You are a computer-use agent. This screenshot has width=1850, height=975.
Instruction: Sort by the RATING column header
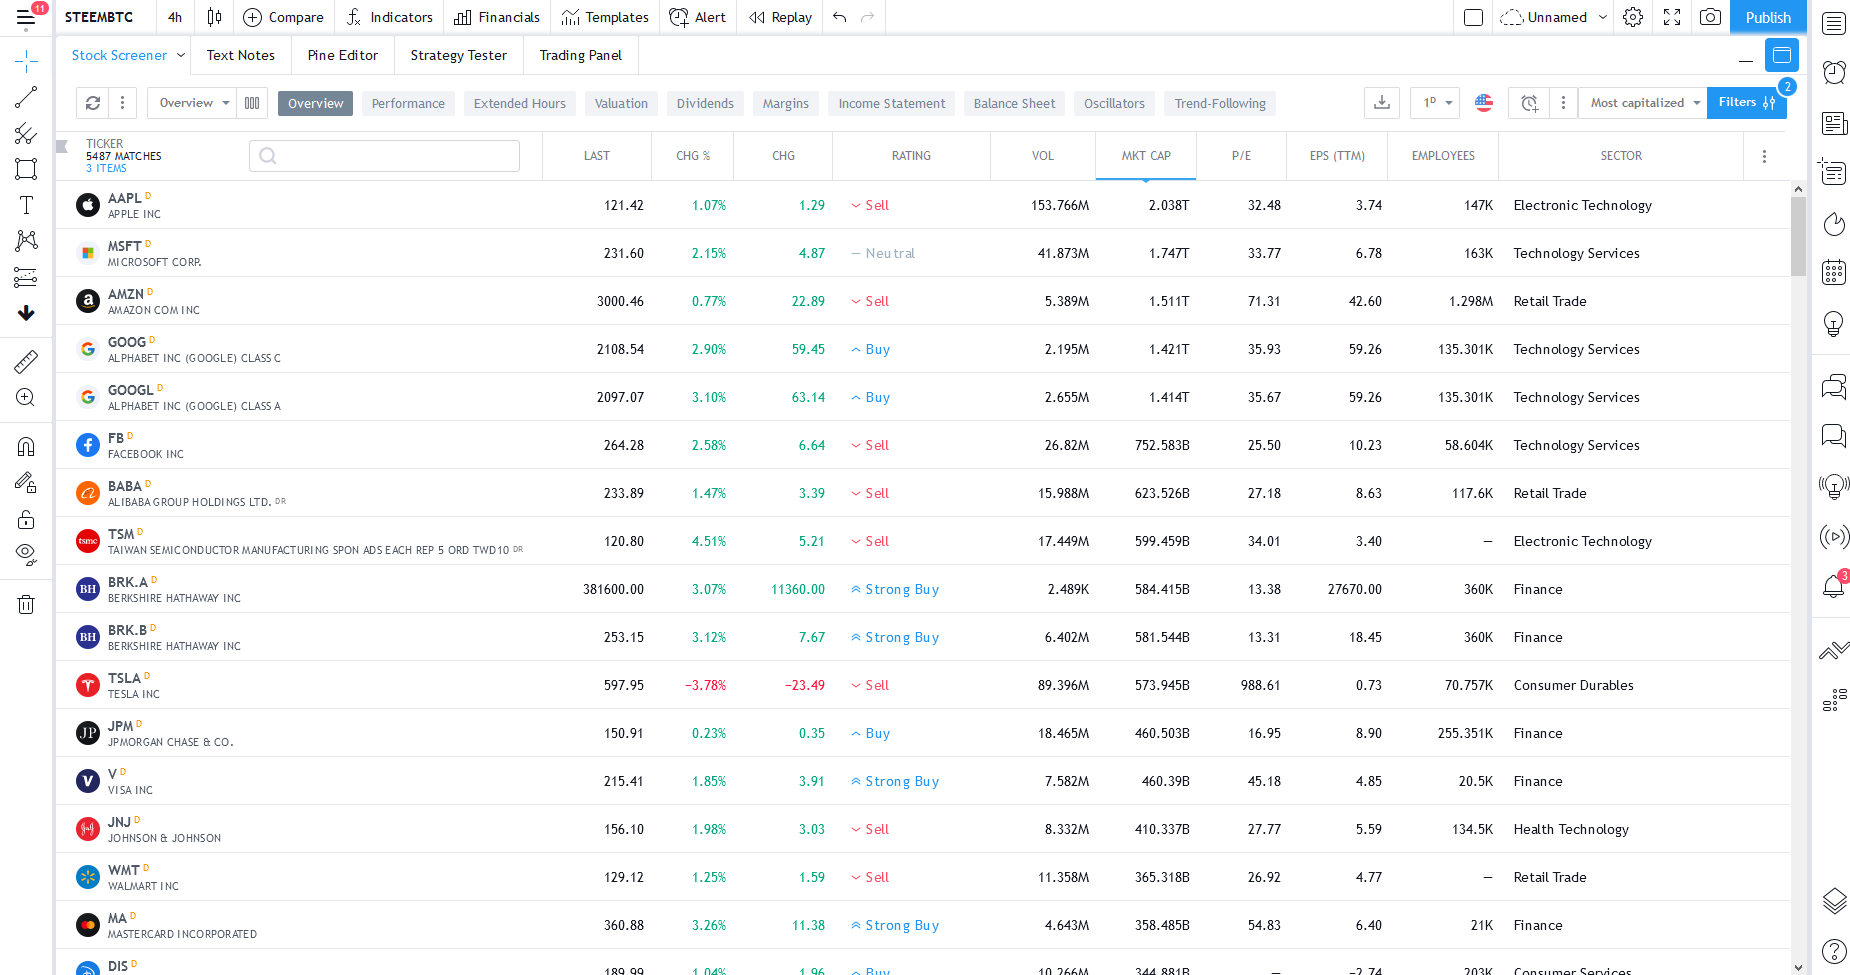click(x=911, y=156)
